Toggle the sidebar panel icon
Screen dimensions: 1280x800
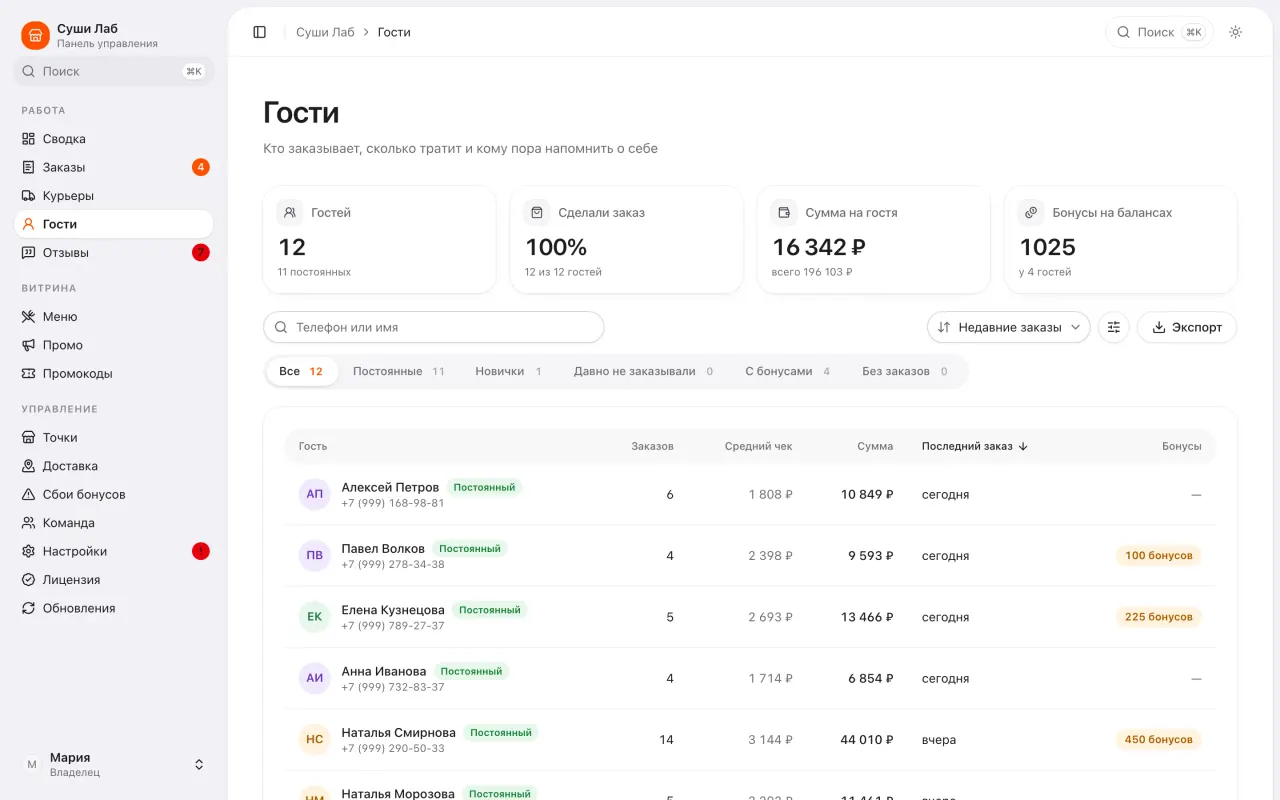click(260, 32)
